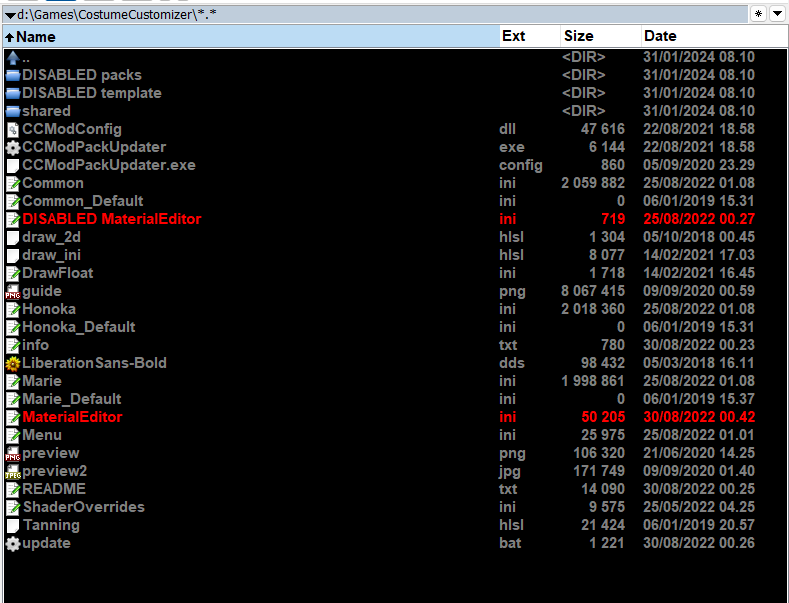The image size is (789, 603).
Task: Select the ShaderOverrides file name
Action: pyautogui.click(x=84, y=507)
